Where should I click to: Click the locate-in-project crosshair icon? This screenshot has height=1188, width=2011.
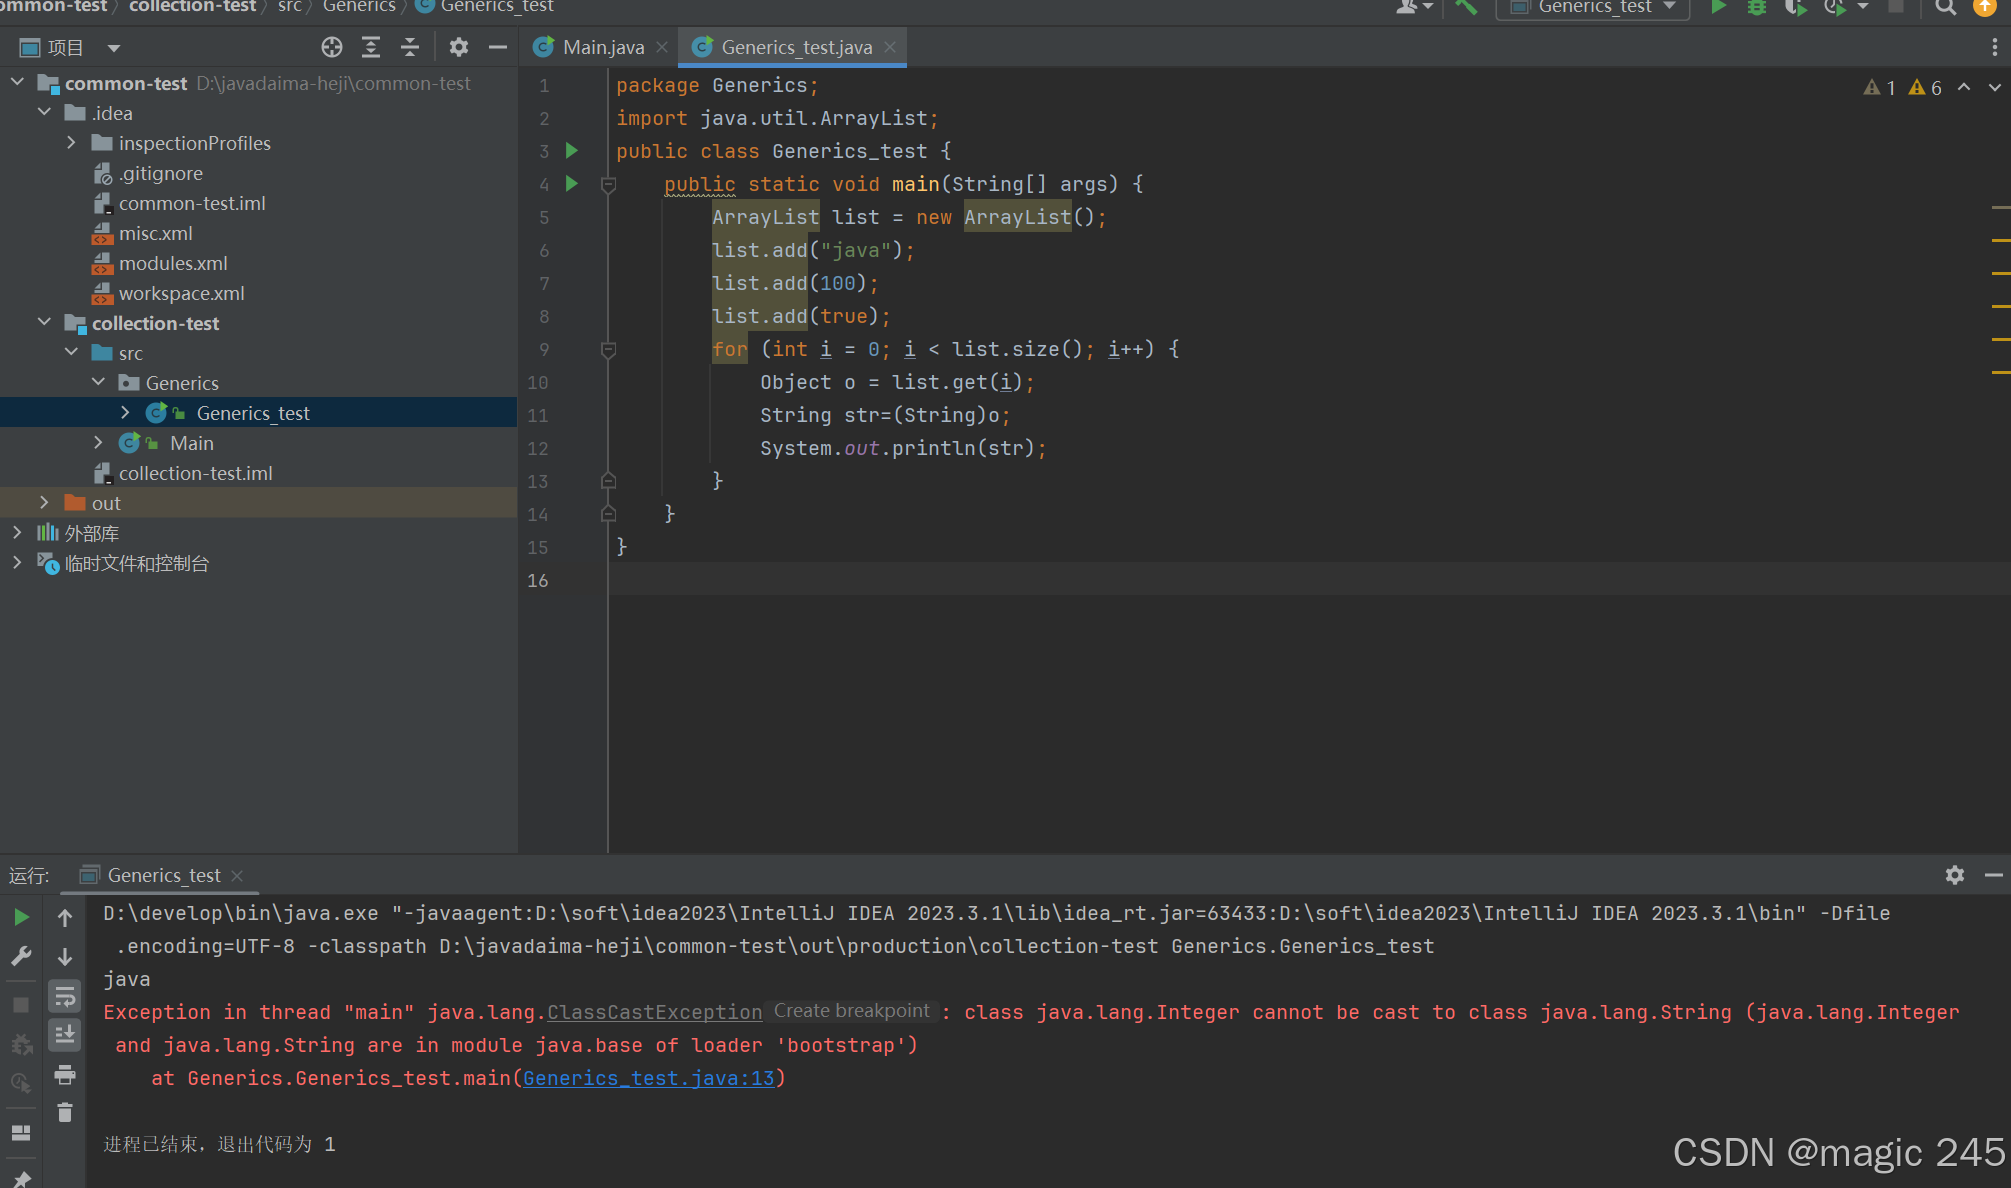click(x=332, y=47)
